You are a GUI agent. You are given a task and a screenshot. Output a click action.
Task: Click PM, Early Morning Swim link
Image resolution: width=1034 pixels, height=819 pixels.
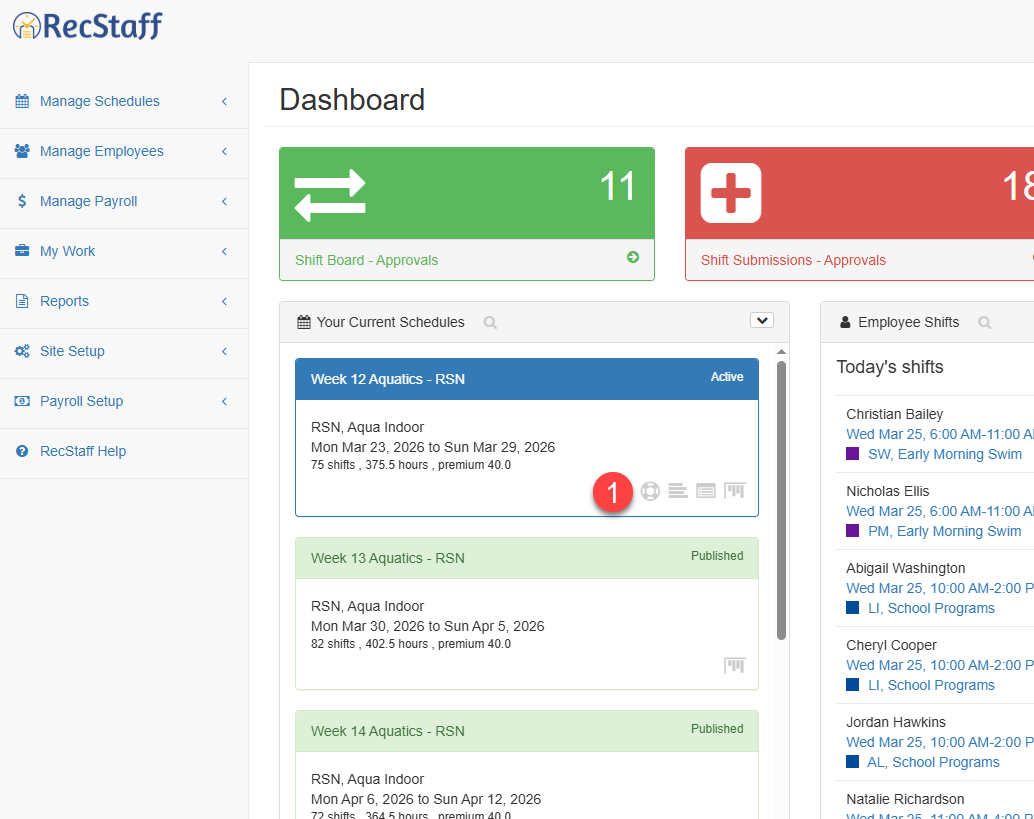click(944, 531)
